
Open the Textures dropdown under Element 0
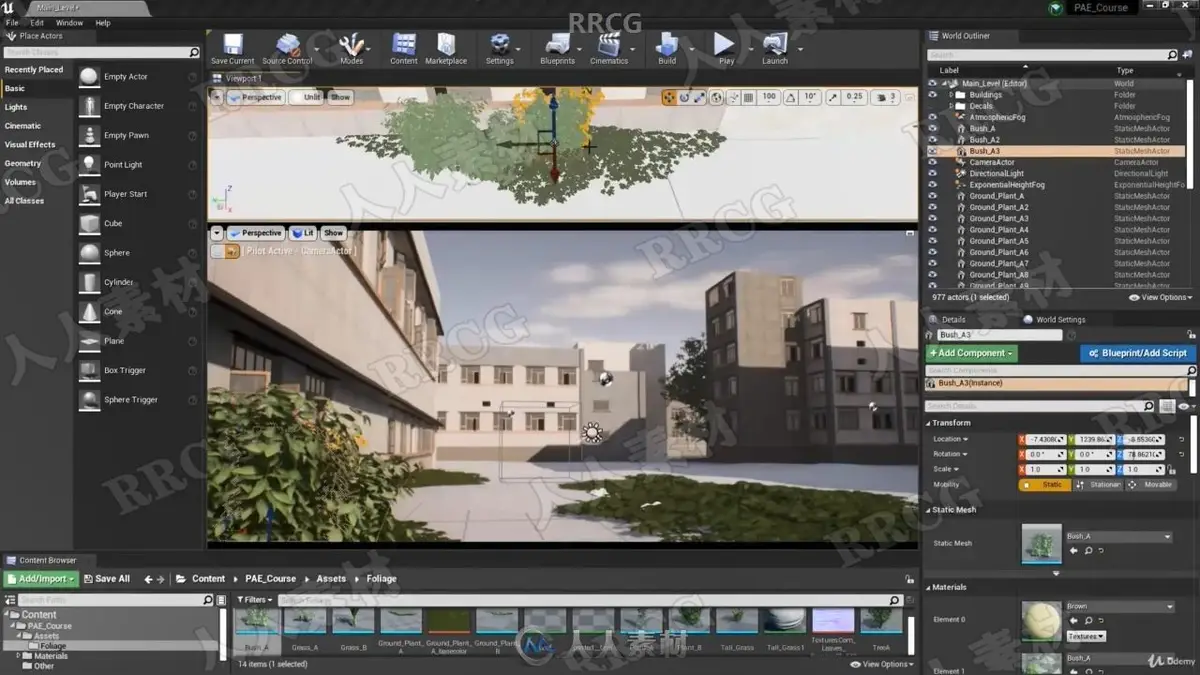[1085, 636]
